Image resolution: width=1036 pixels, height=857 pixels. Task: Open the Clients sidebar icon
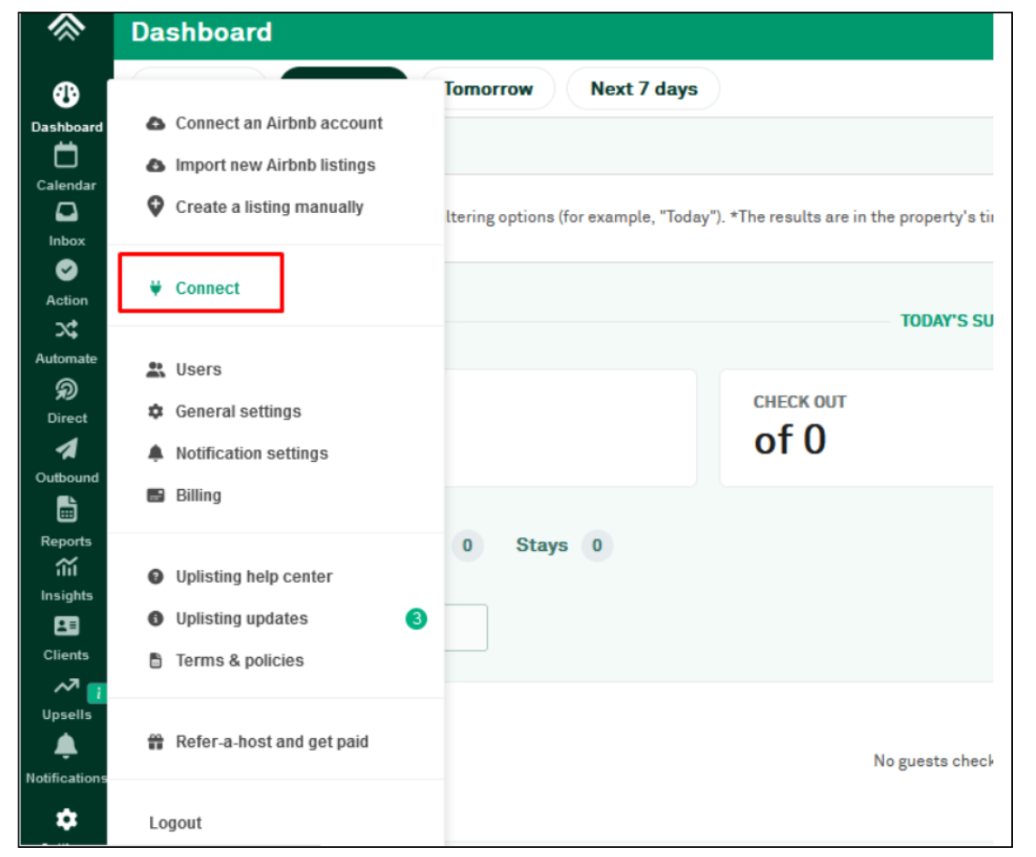pos(66,626)
